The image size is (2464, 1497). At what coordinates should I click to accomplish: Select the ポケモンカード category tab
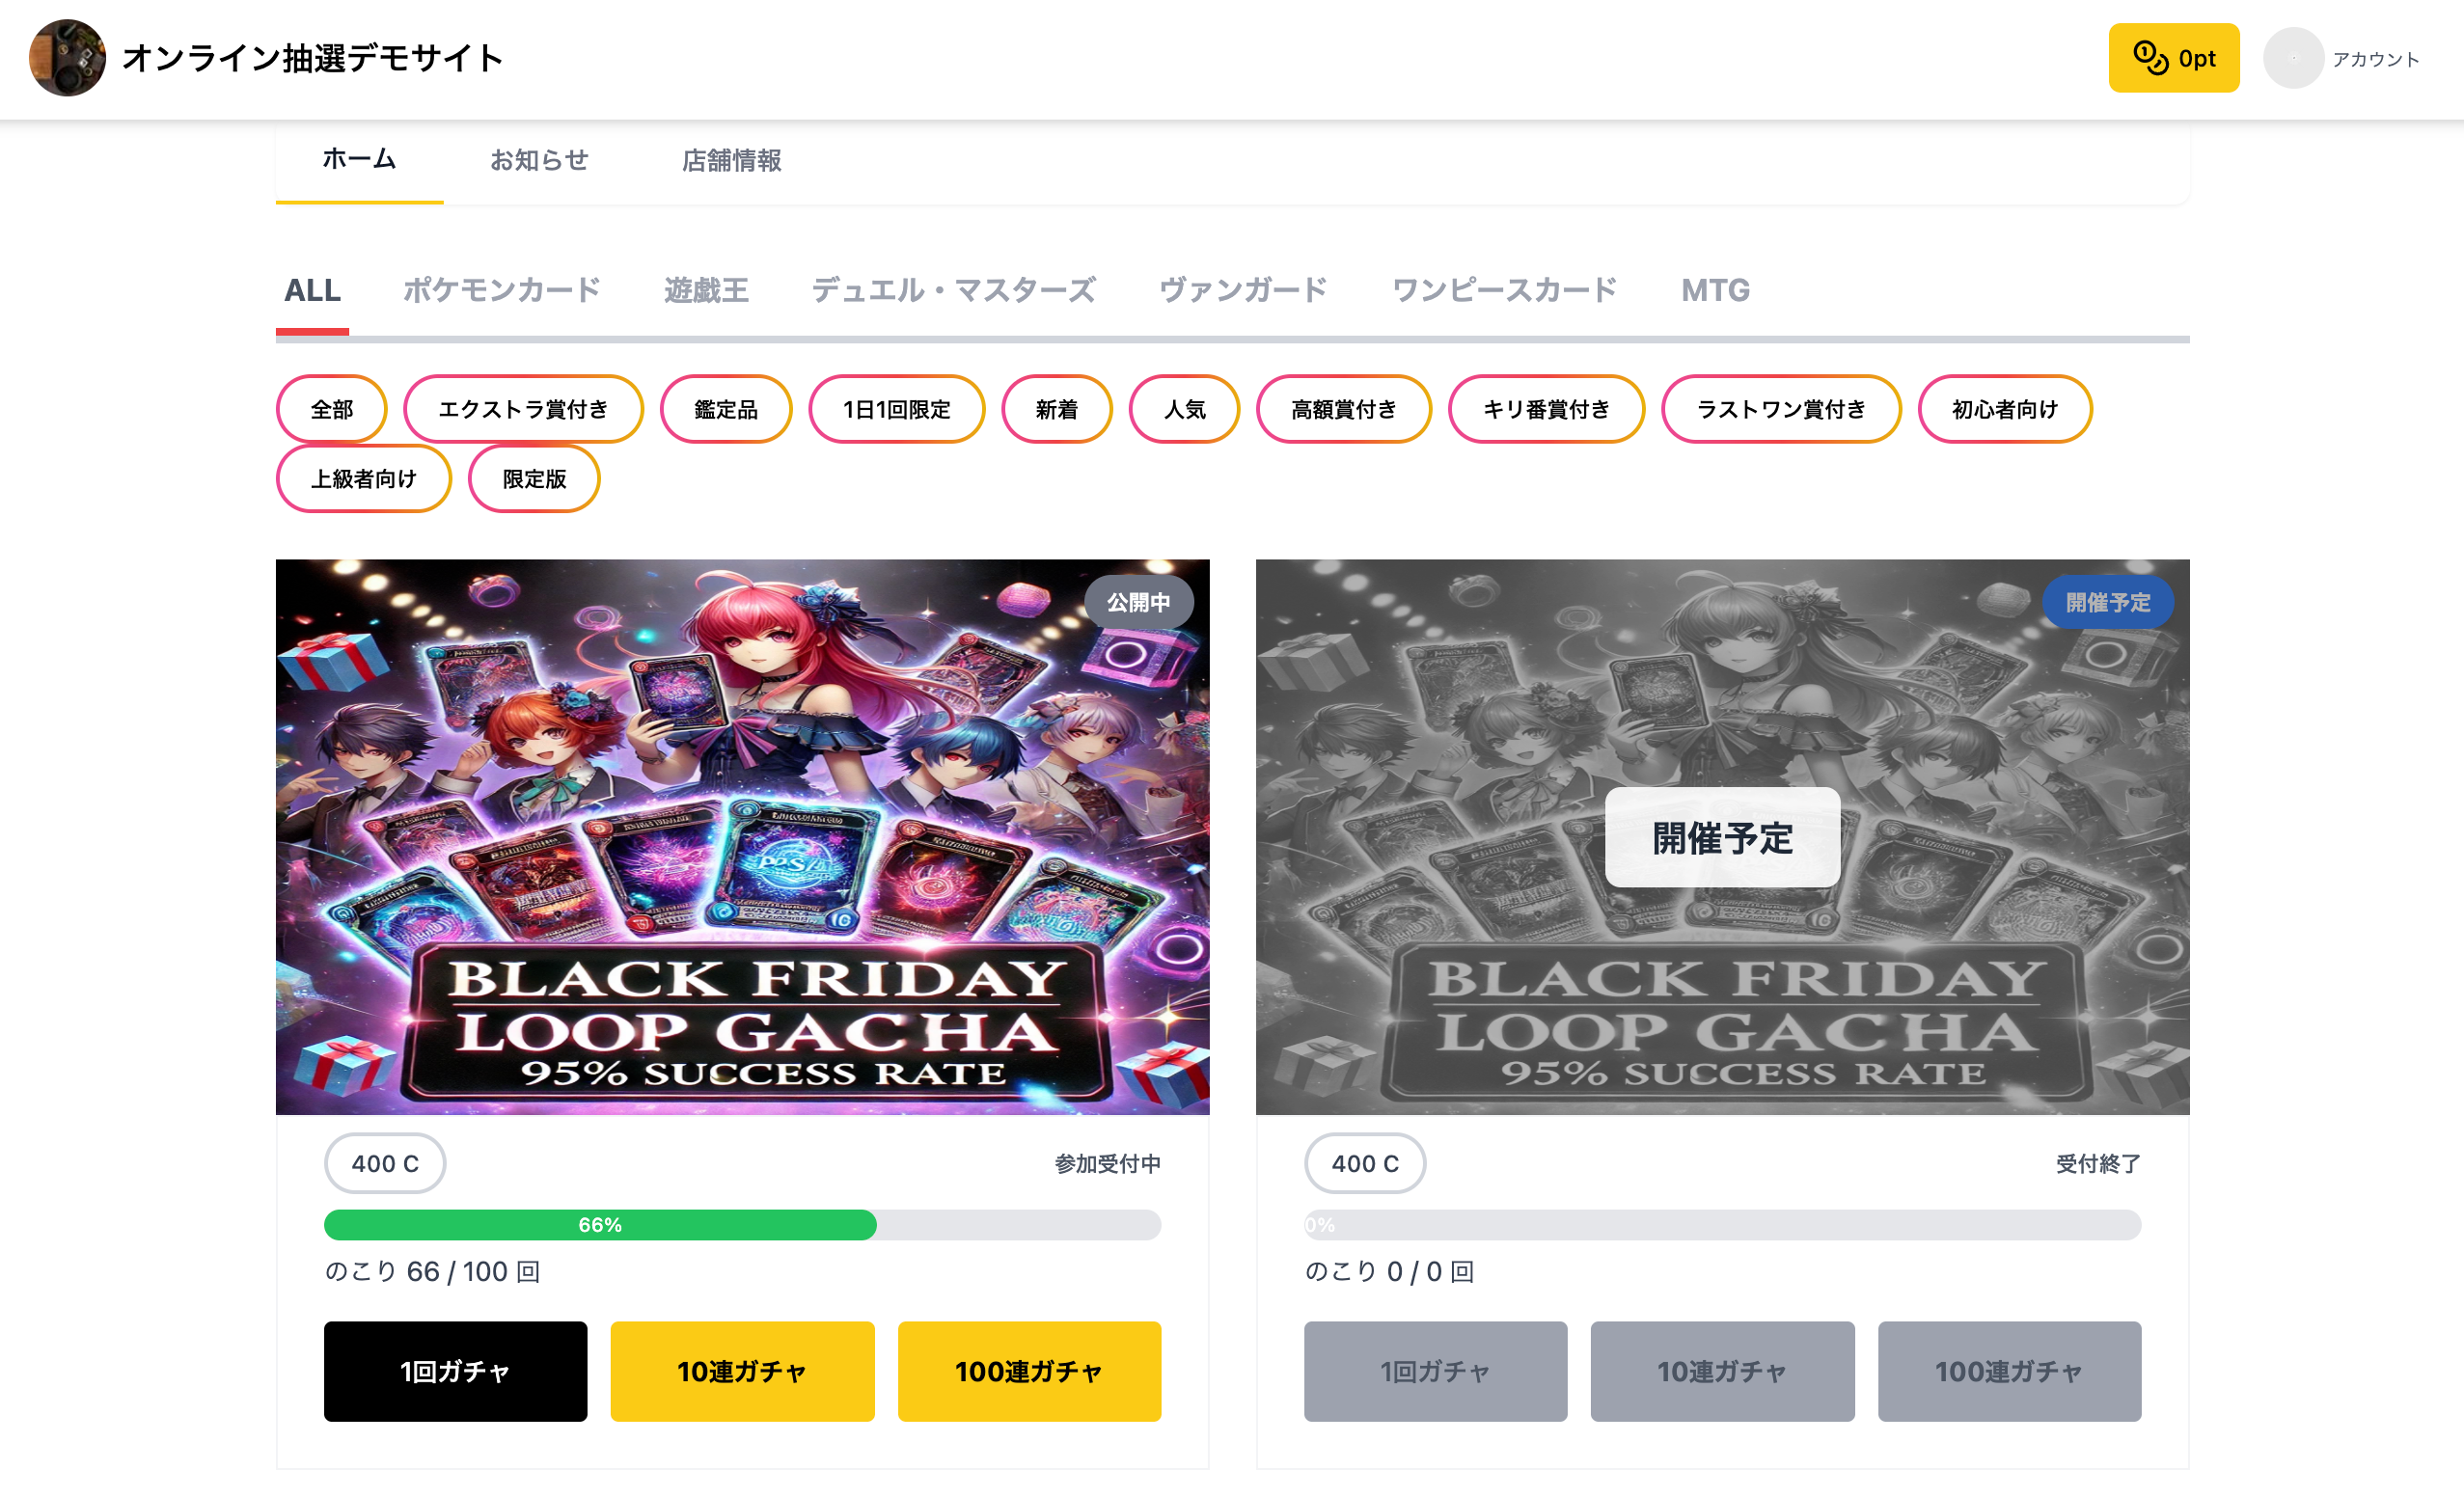[501, 290]
